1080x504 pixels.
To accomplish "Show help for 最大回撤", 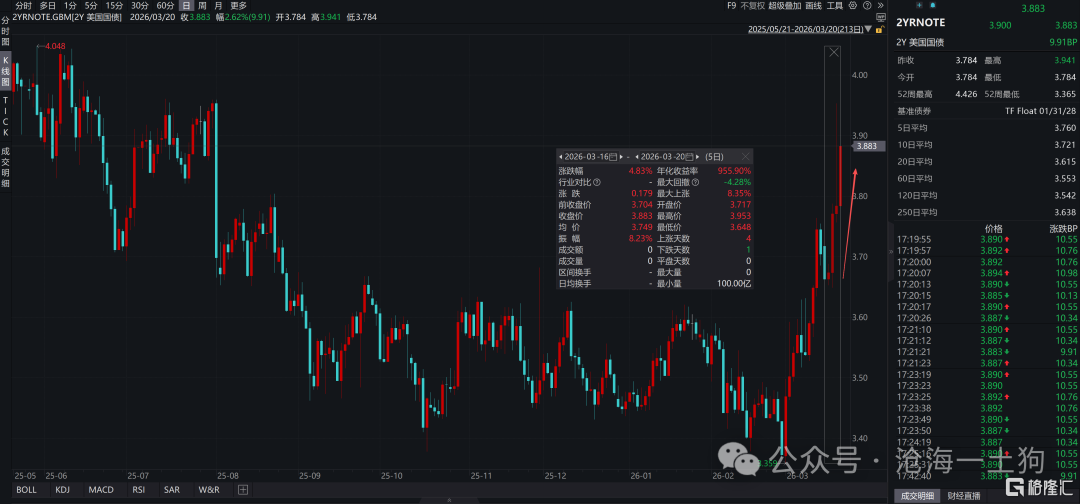I will click(695, 182).
